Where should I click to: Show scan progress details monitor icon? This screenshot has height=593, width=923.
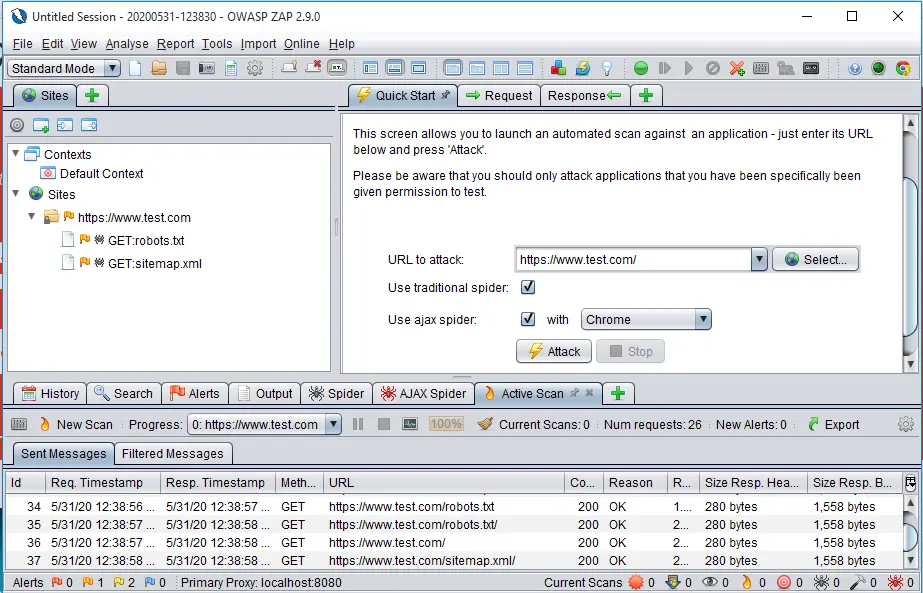(x=410, y=424)
